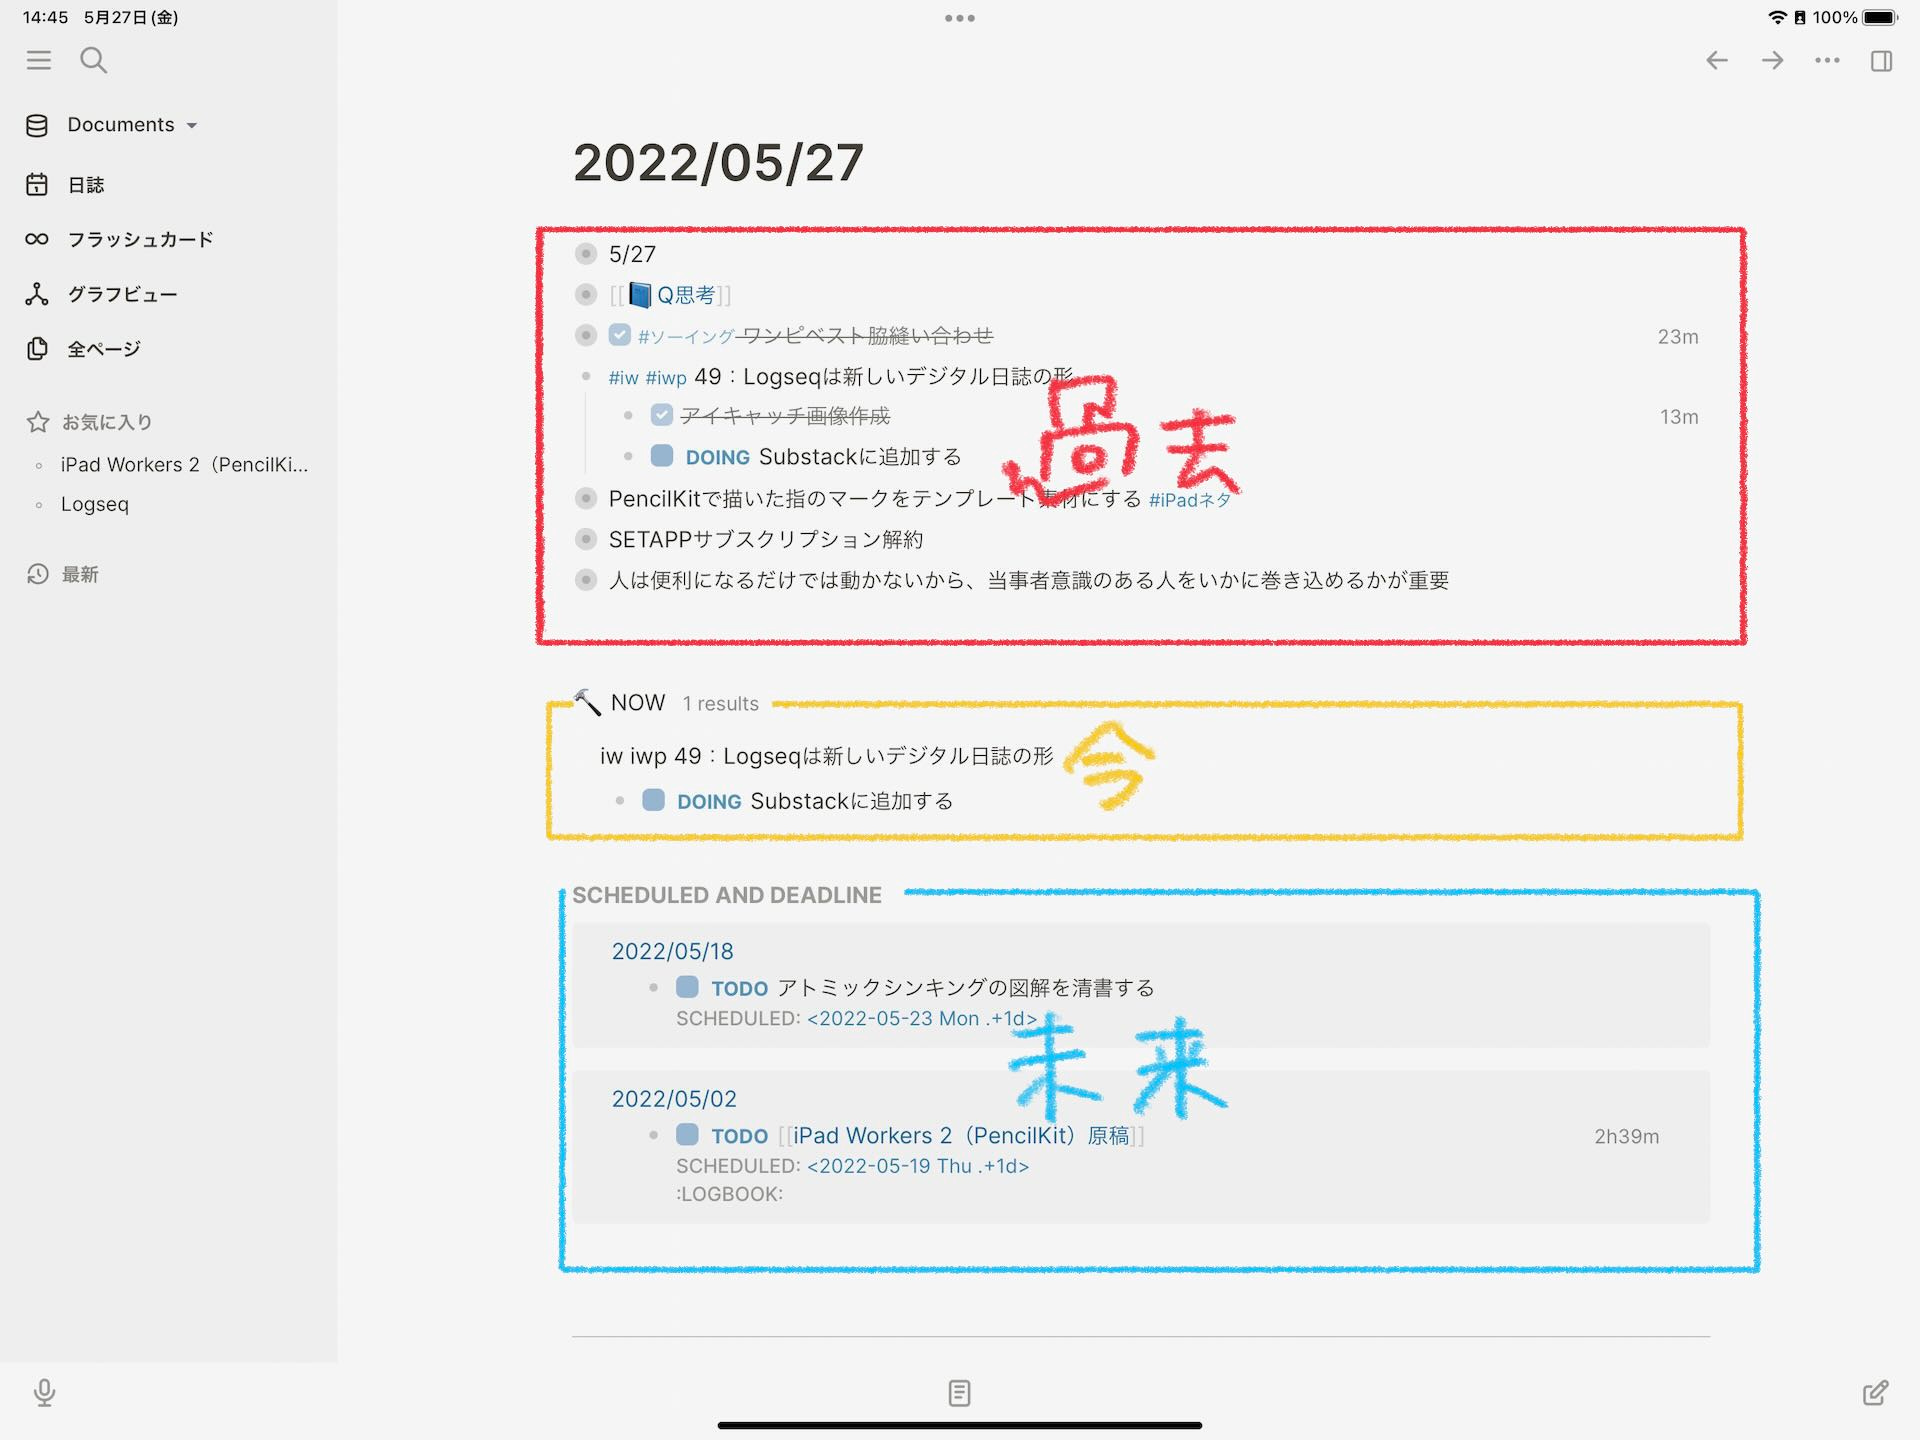The image size is (1920, 1440).
Task: Click the history clock icon next to 最新
Action: click(x=38, y=574)
